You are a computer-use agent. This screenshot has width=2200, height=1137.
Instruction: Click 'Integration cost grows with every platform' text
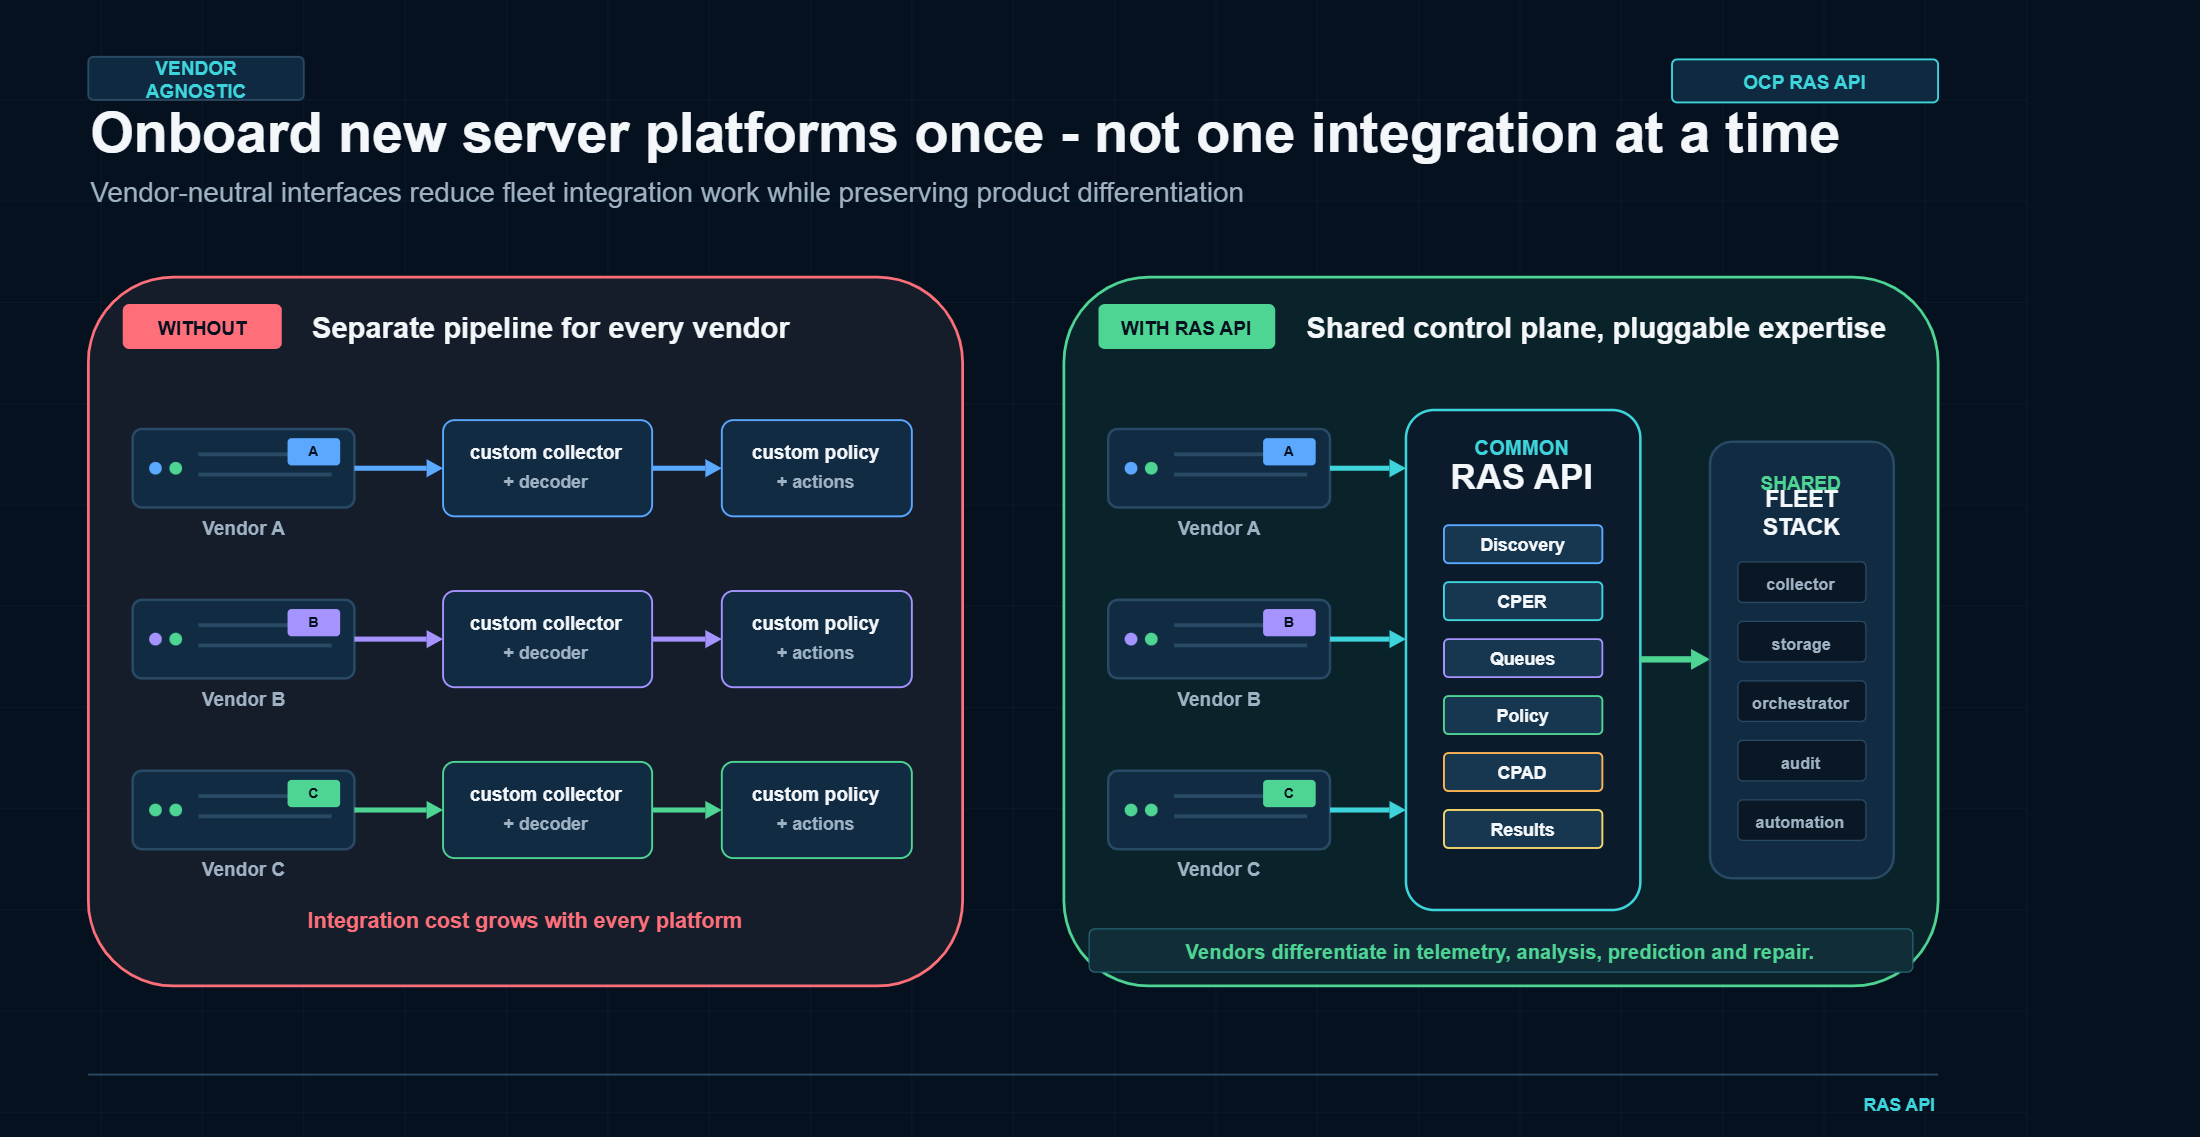coord(524,920)
